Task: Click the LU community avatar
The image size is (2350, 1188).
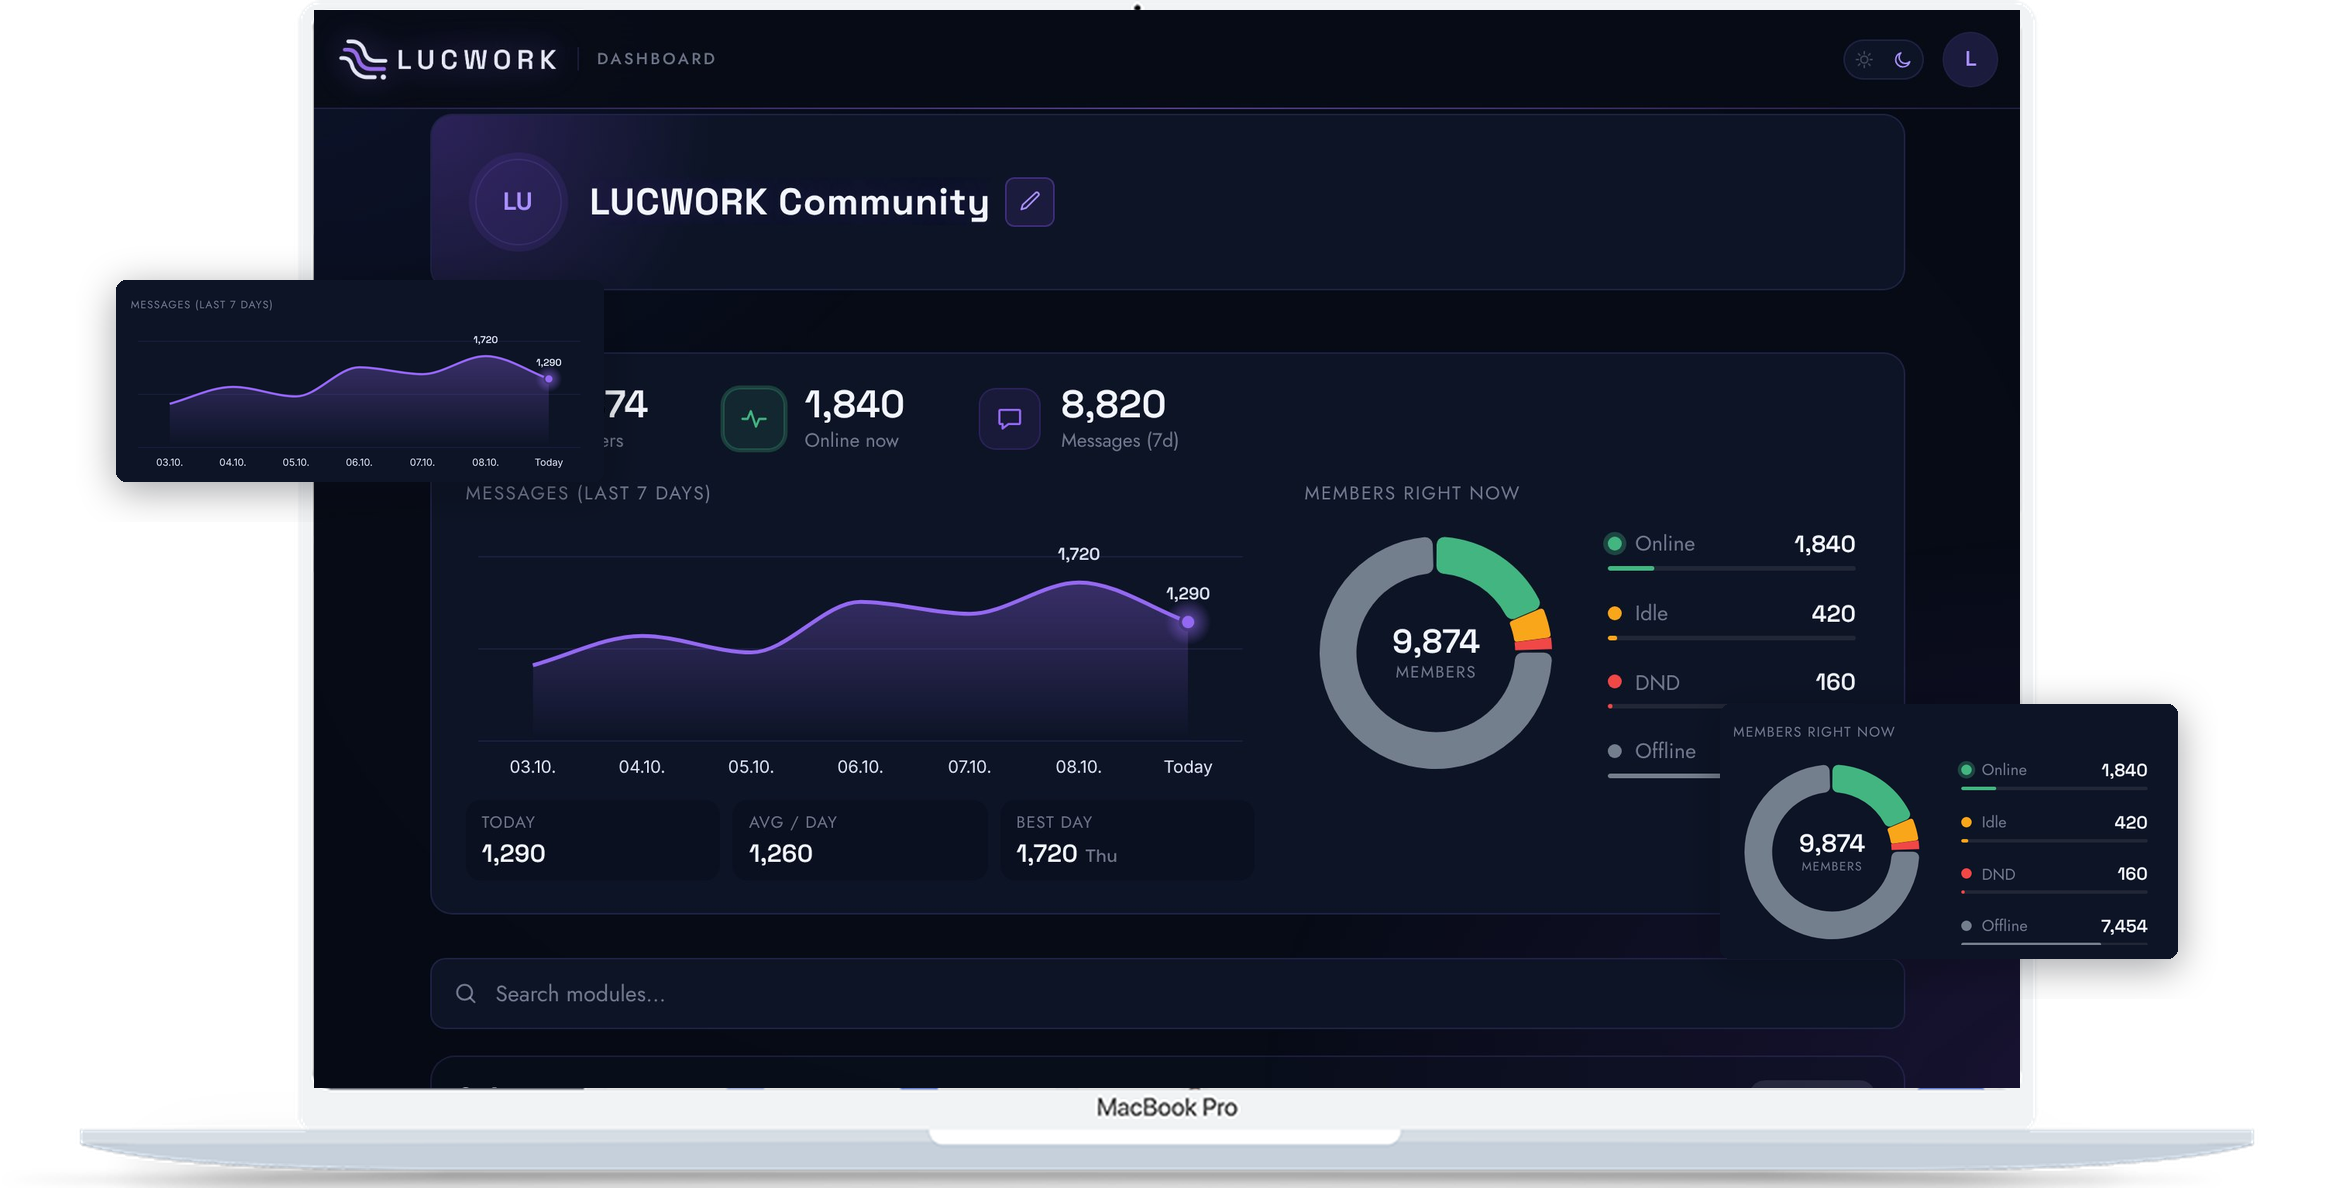Action: pos(517,202)
